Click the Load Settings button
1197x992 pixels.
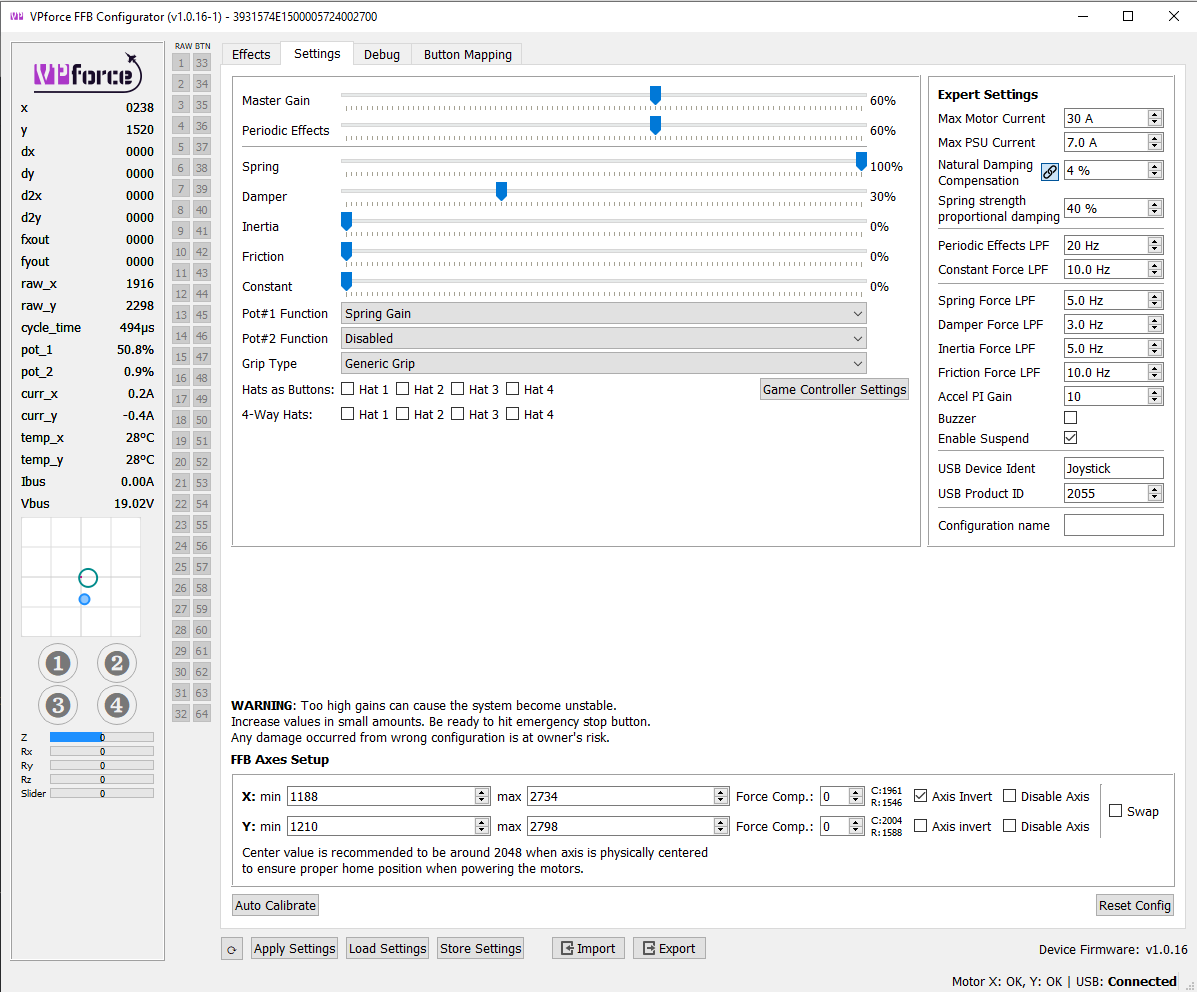388,948
